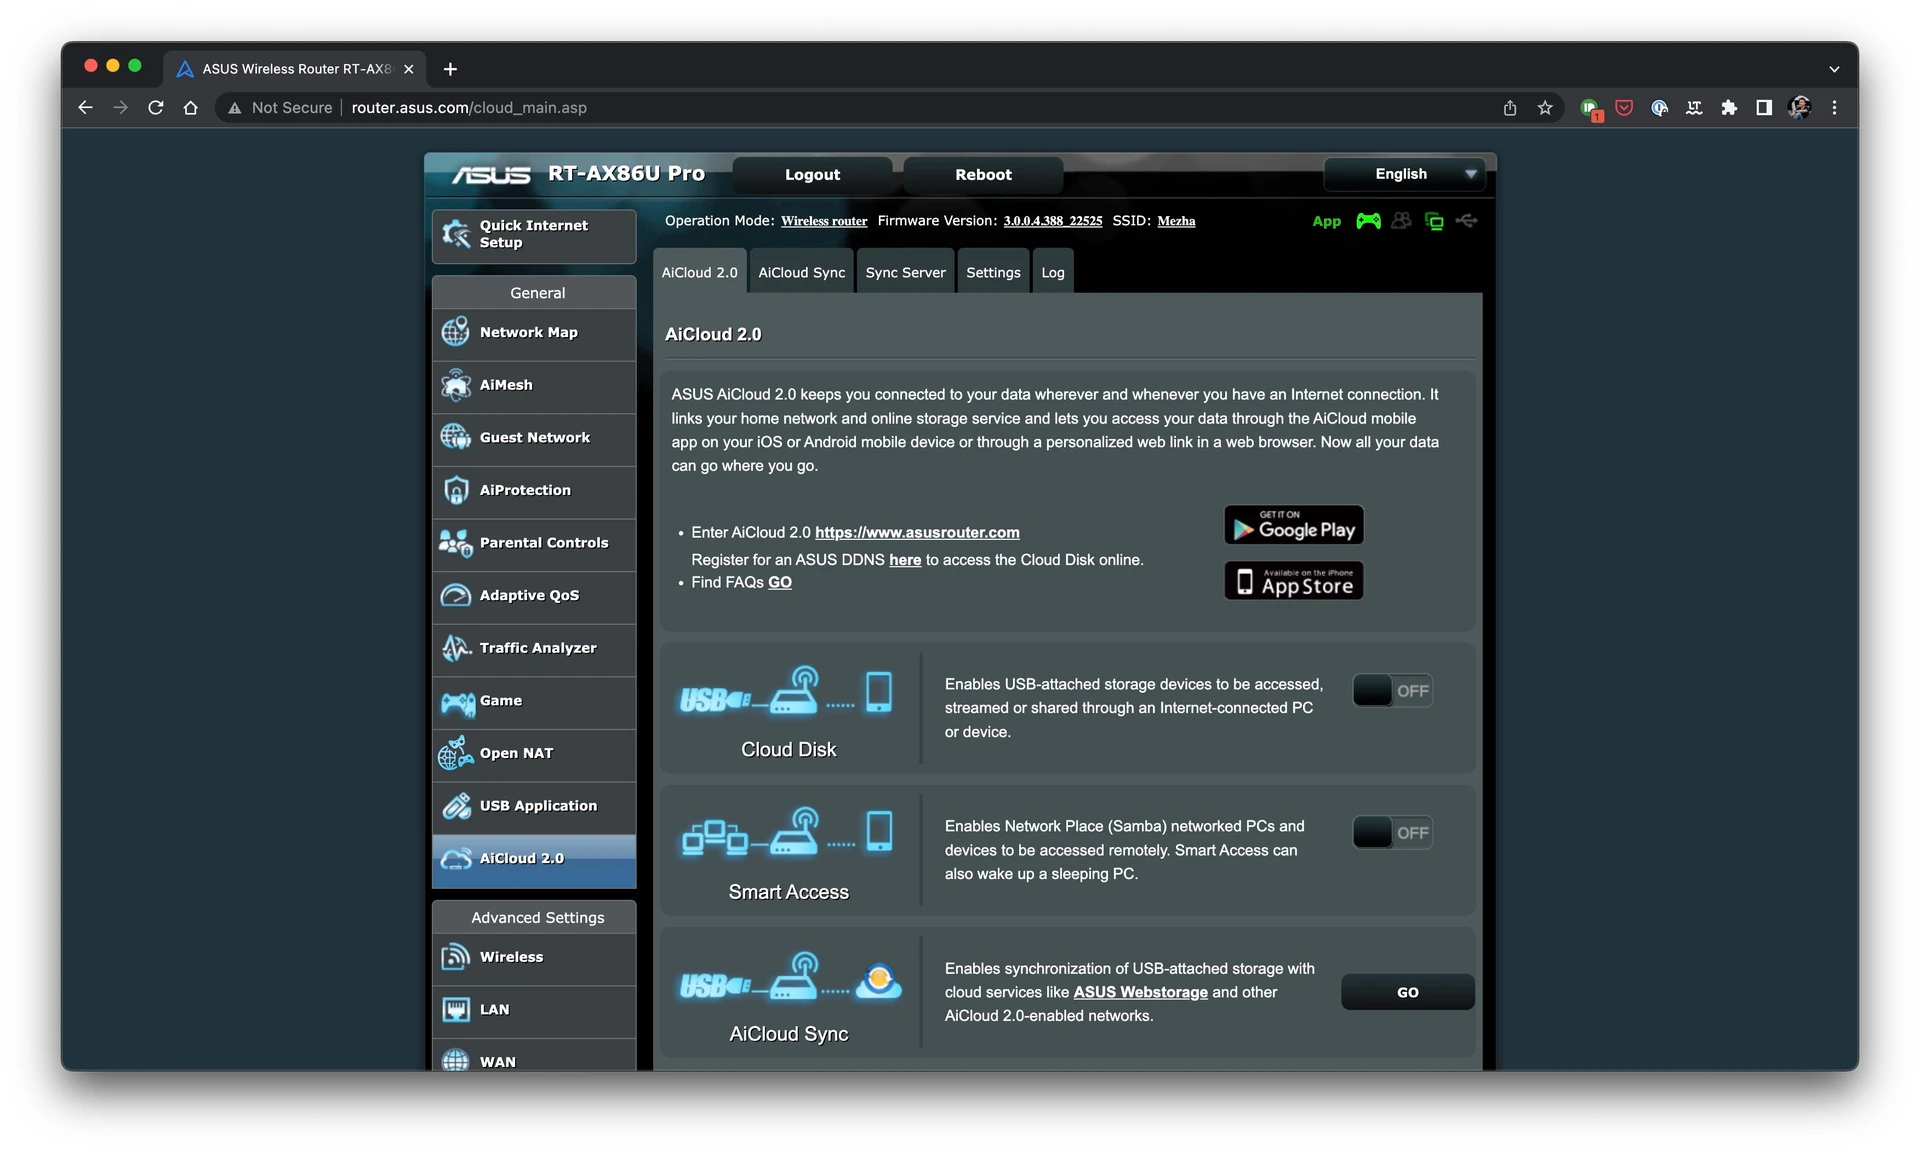Toggle Cloud Disk switch on
Image resolution: width=1920 pixels, height=1152 pixels.
[1393, 691]
